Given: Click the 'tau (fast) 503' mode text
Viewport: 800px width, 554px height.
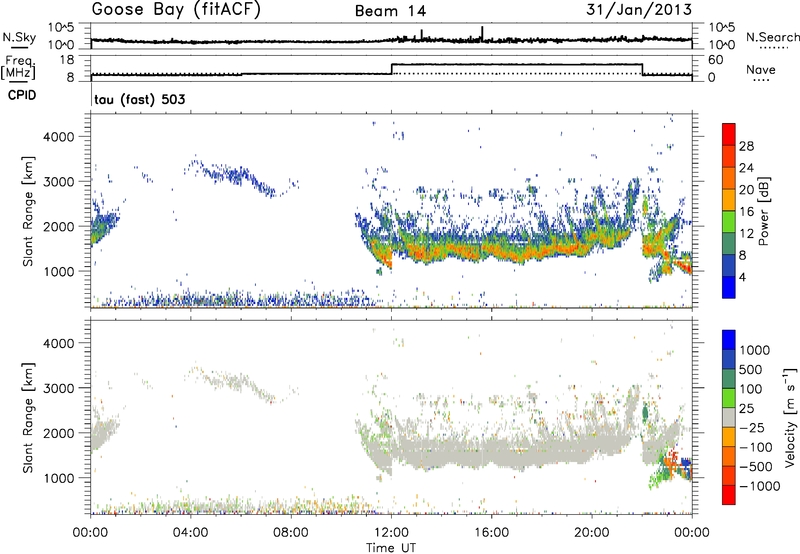Looking at the screenshot, I should coord(140,99).
